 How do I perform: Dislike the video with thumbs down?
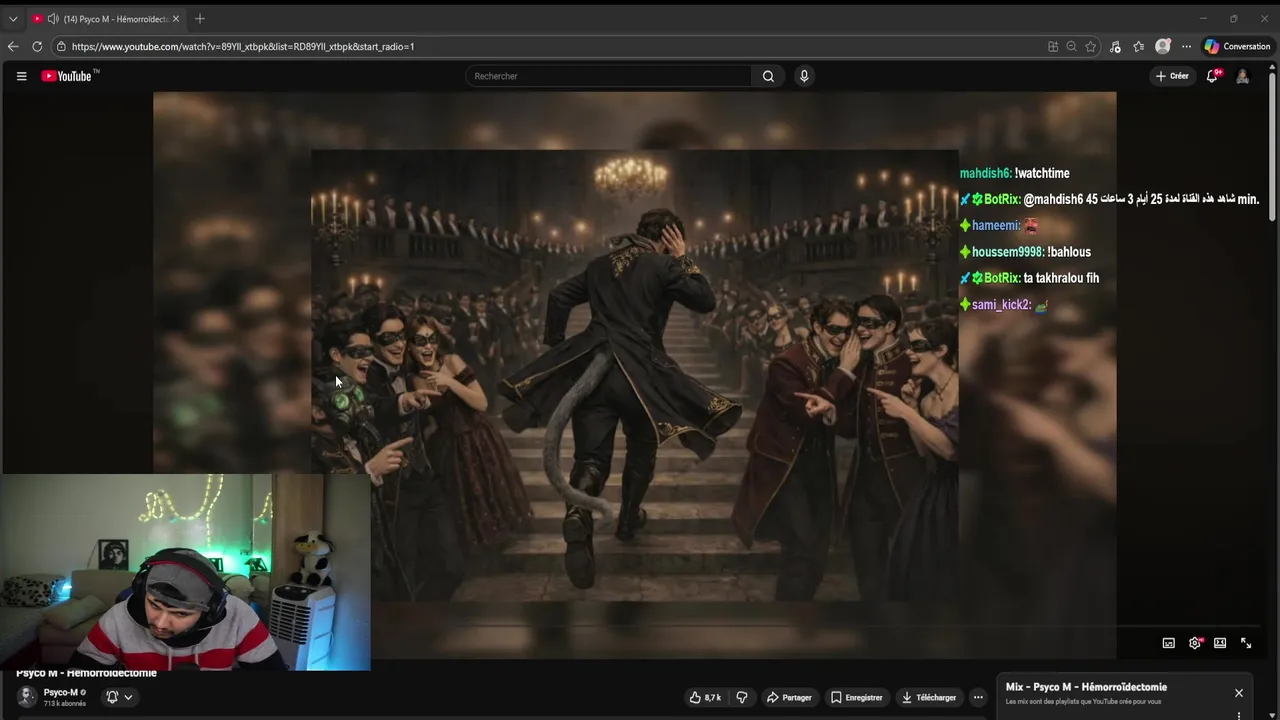(742, 697)
